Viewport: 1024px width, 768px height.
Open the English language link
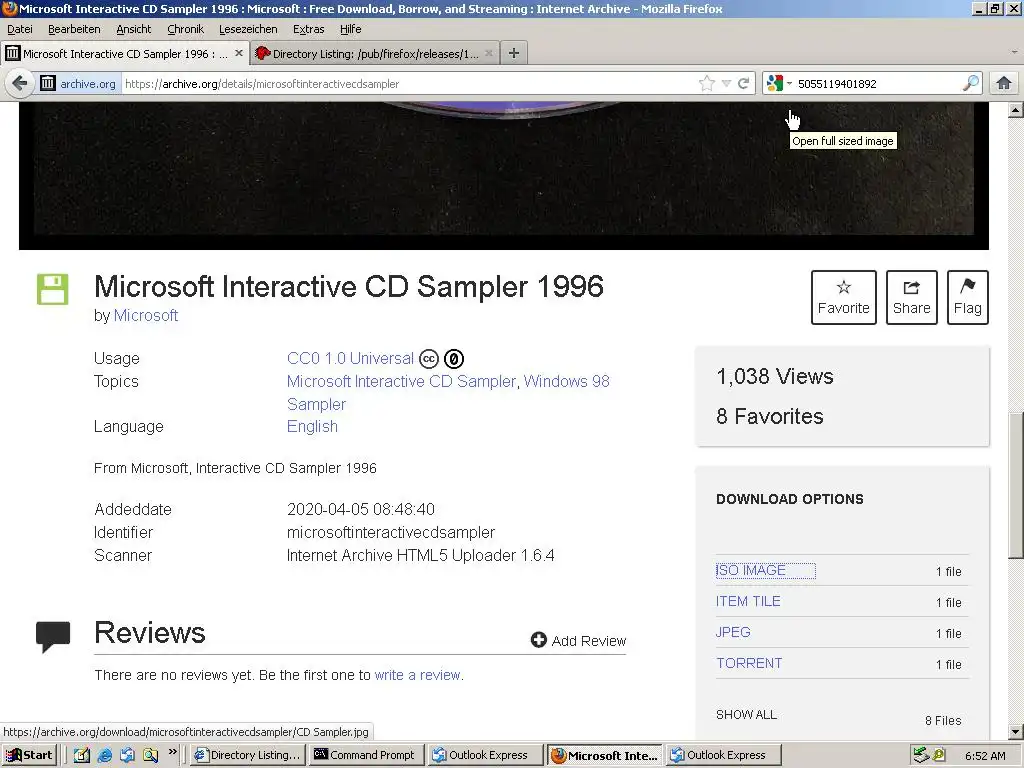pos(312,426)
